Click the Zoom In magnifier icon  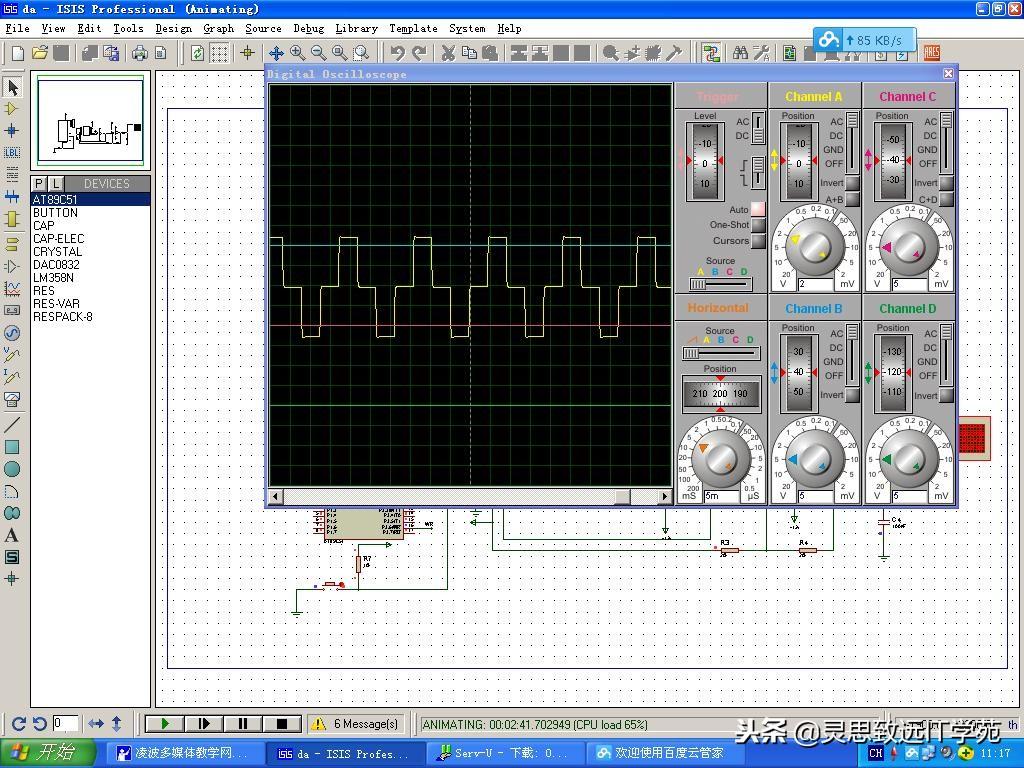coord(297,53)
